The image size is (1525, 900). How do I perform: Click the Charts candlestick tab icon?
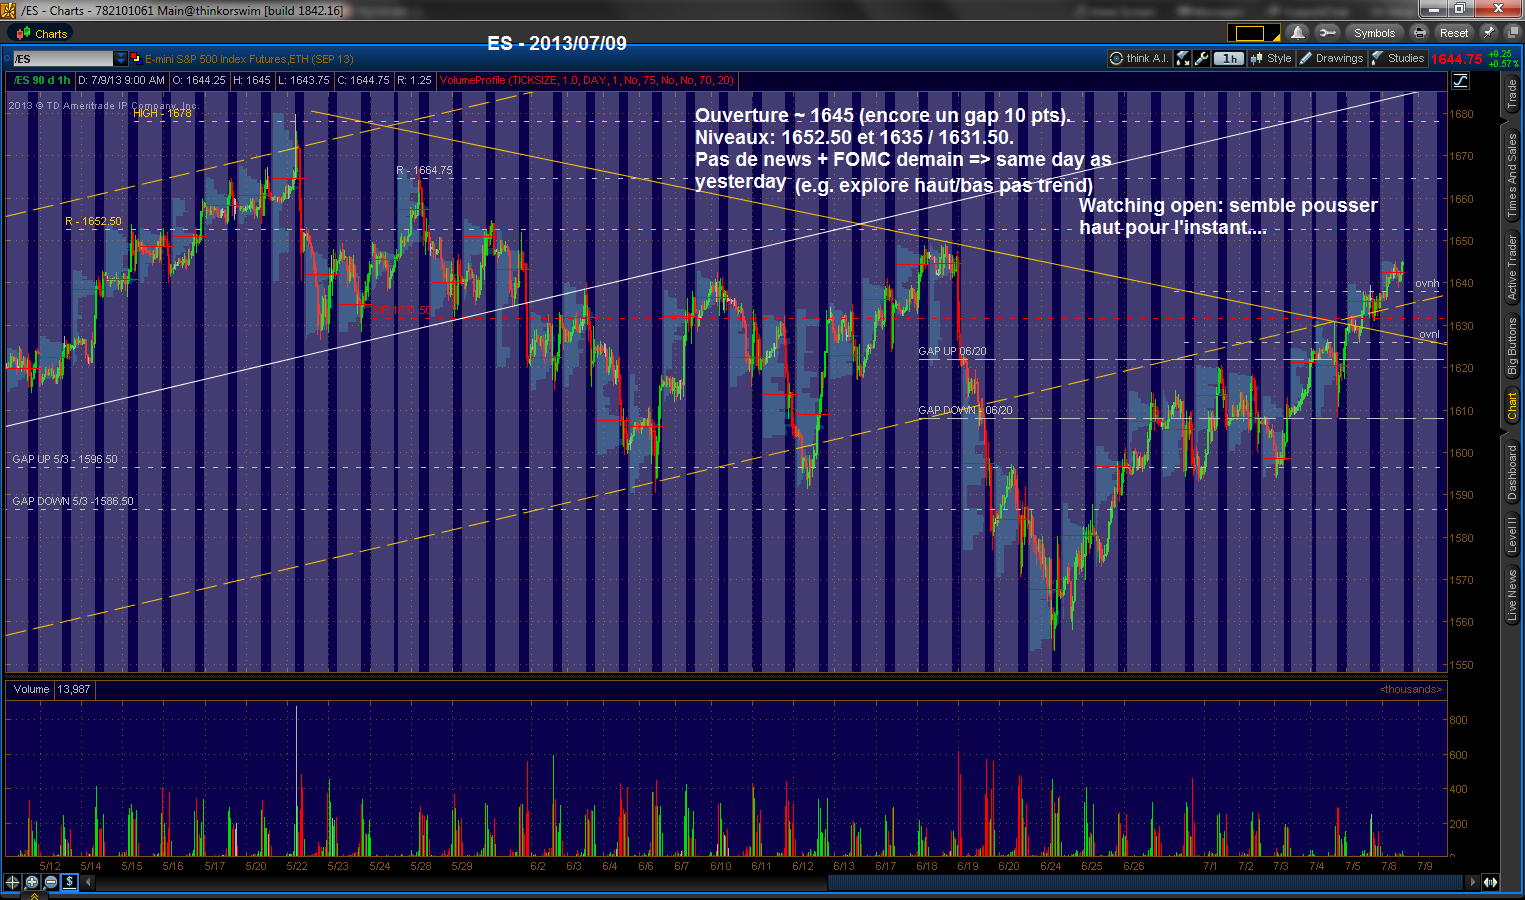point(23,34)
